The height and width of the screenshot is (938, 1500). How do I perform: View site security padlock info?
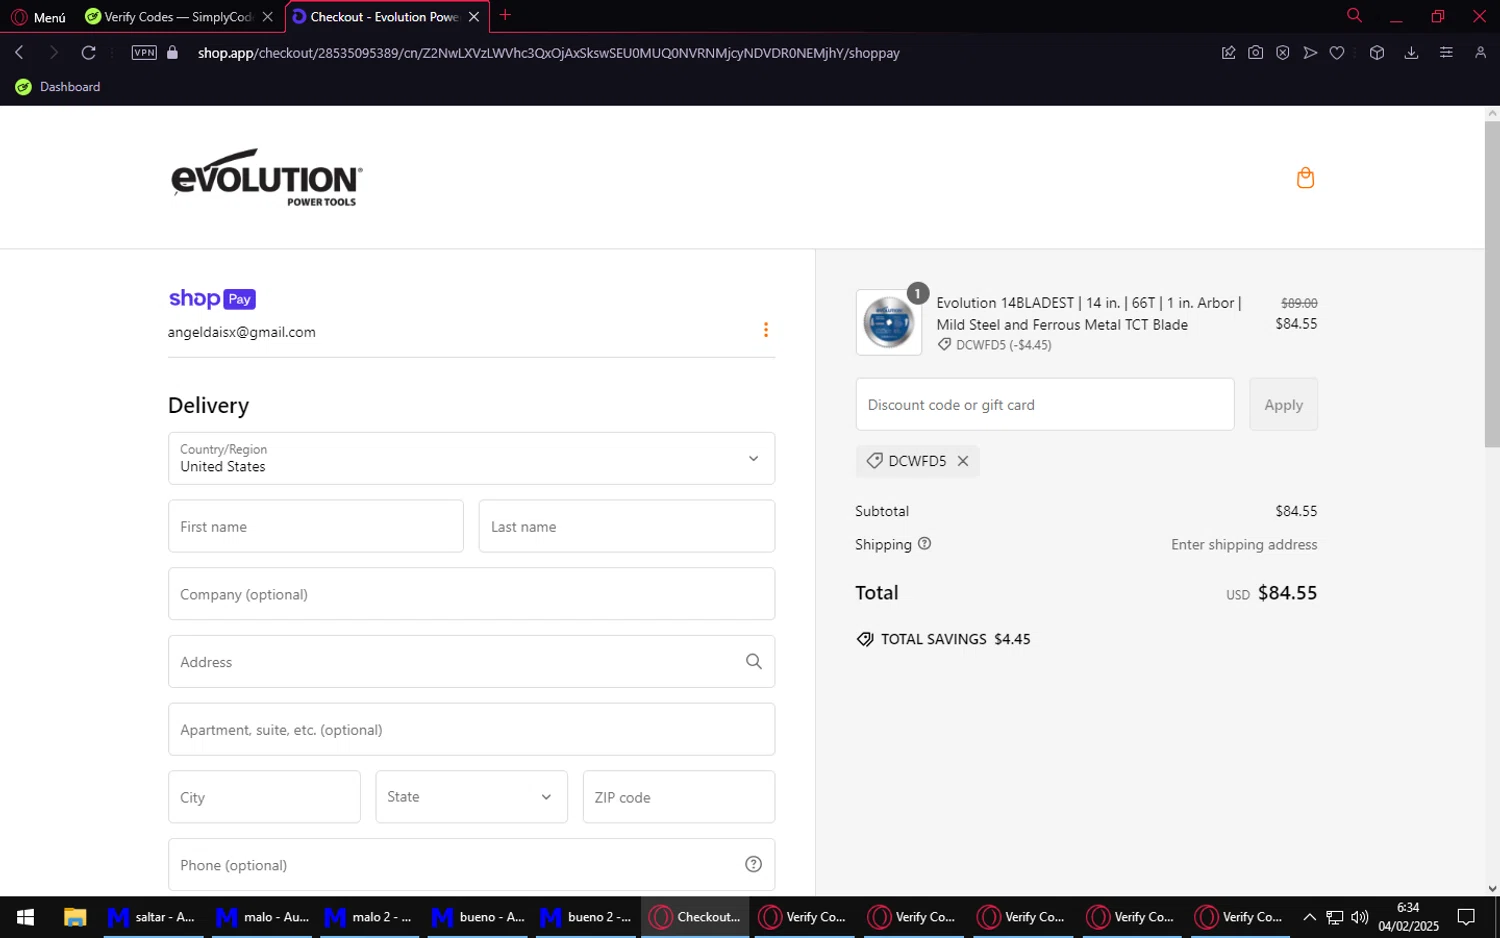point(172,53)
